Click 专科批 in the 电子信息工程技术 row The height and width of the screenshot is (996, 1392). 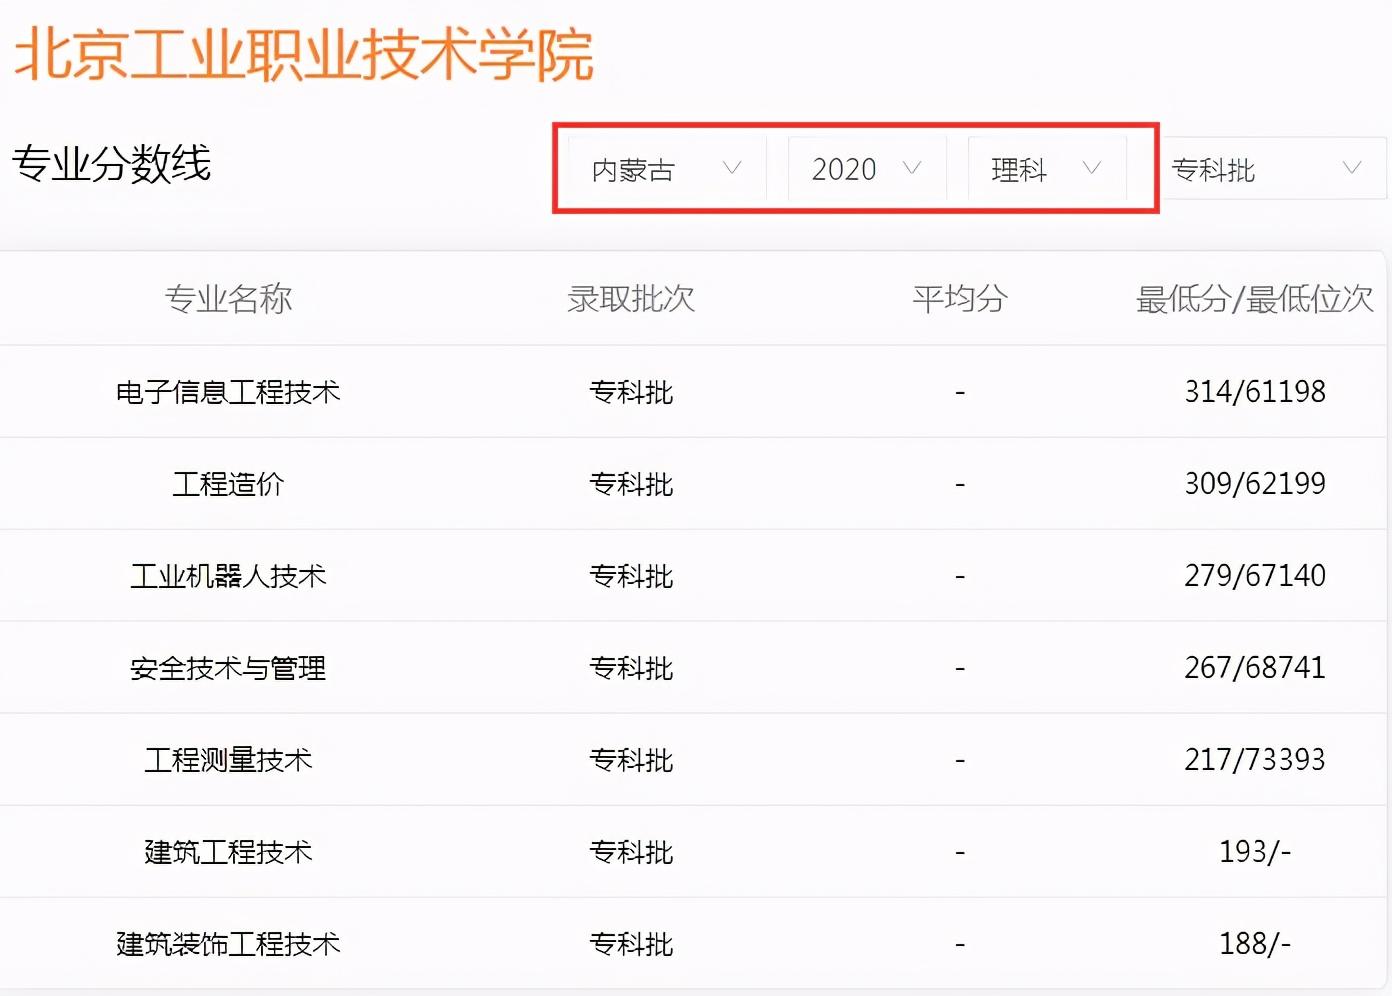click(x=631, y=392)
